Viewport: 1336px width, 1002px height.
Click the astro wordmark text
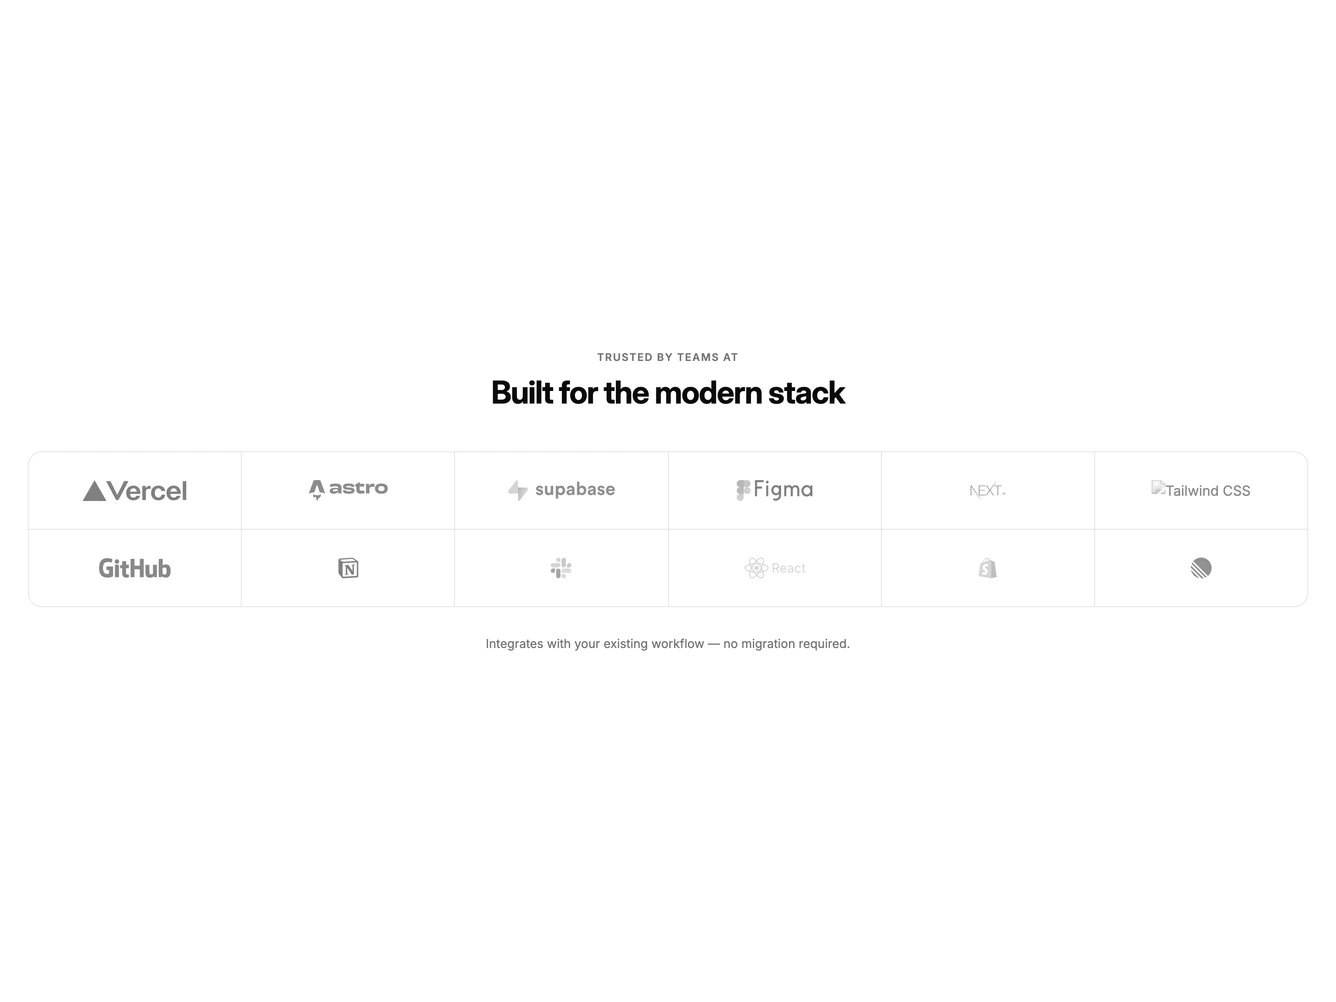358,488
